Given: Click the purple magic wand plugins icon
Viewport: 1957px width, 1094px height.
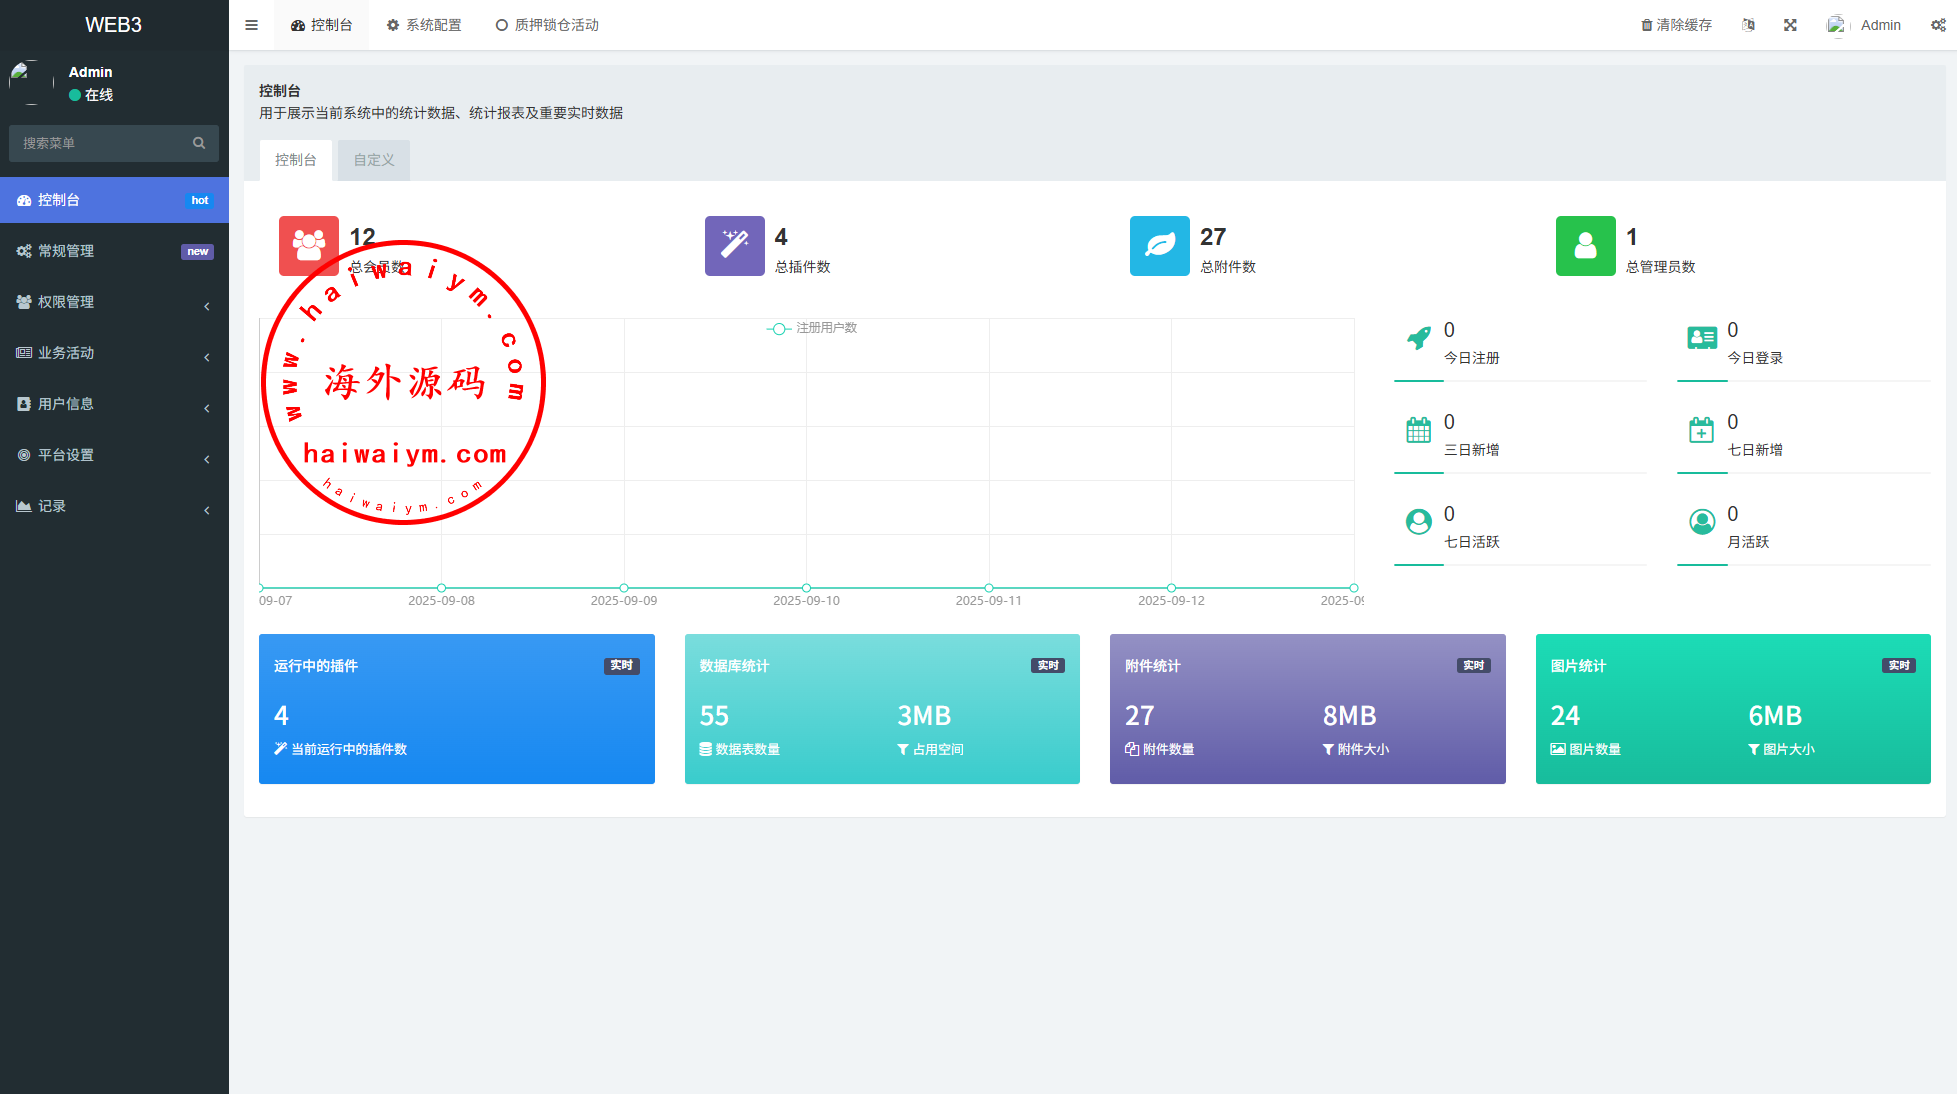Looking at the screenshot, I should pyautogui.click(x=734, y=246).
